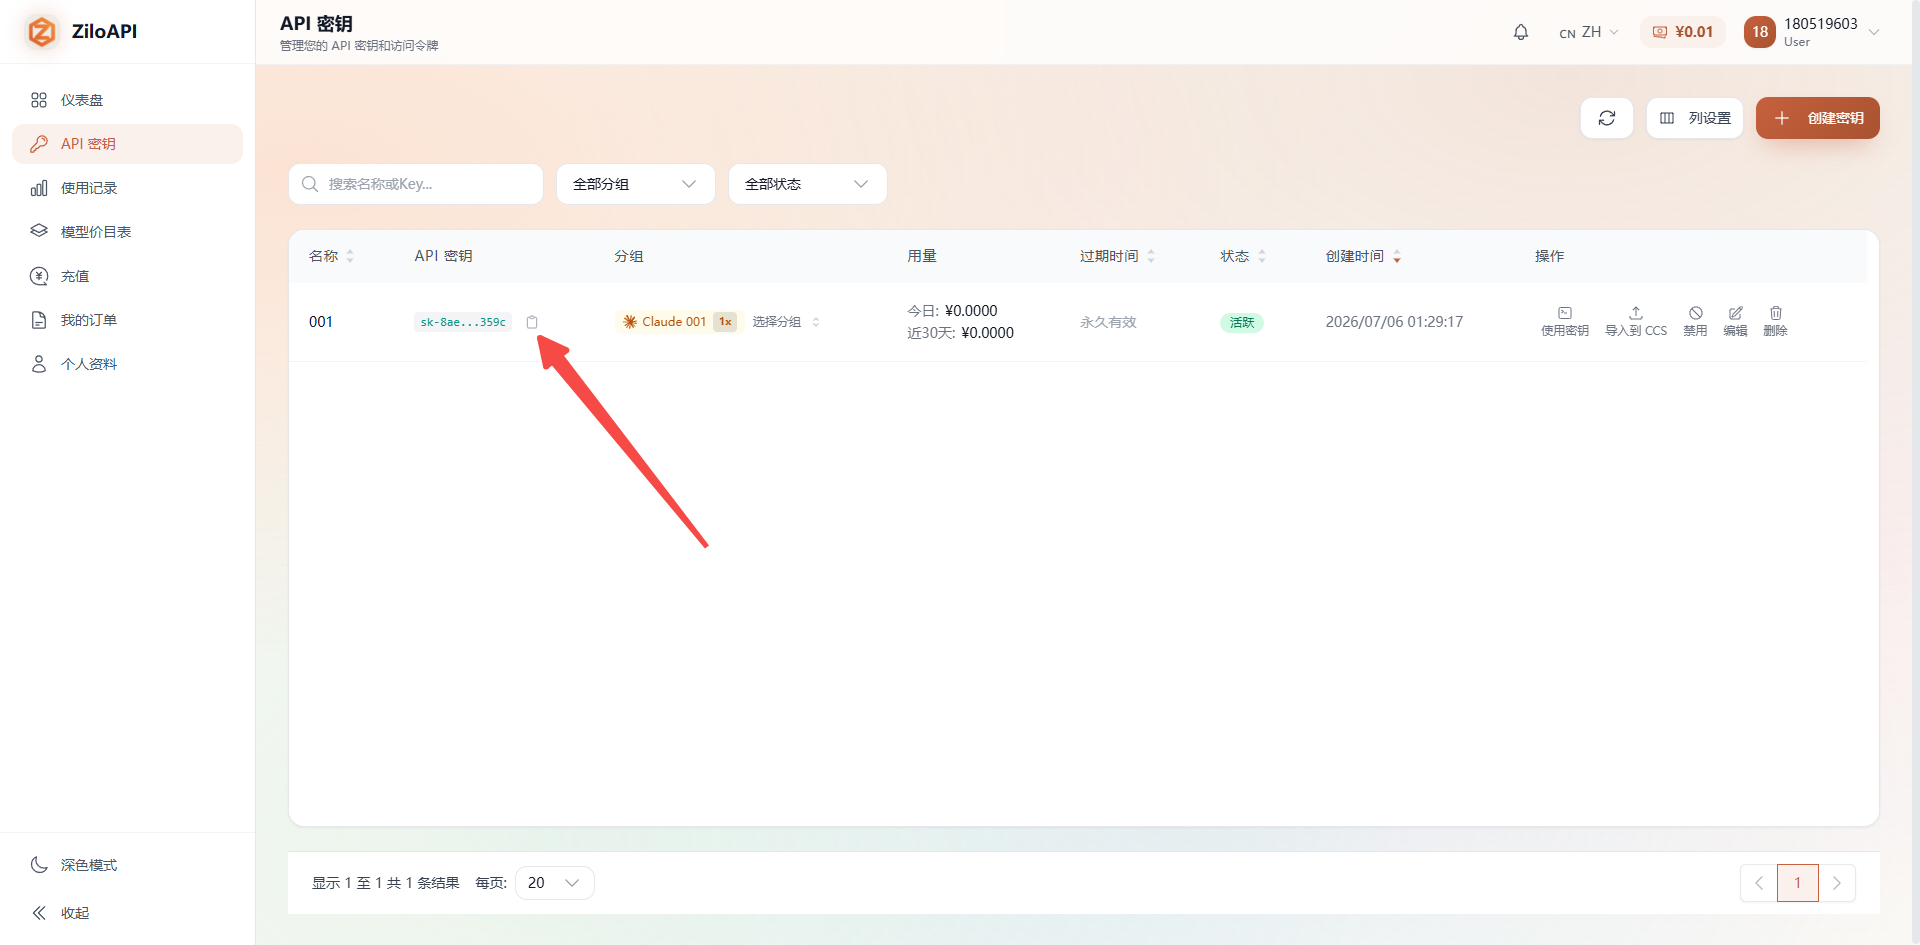Go to next page arrow
Image resolution: width=1920 pixels, height=945 pixels.
click(x=1837, y=883)
